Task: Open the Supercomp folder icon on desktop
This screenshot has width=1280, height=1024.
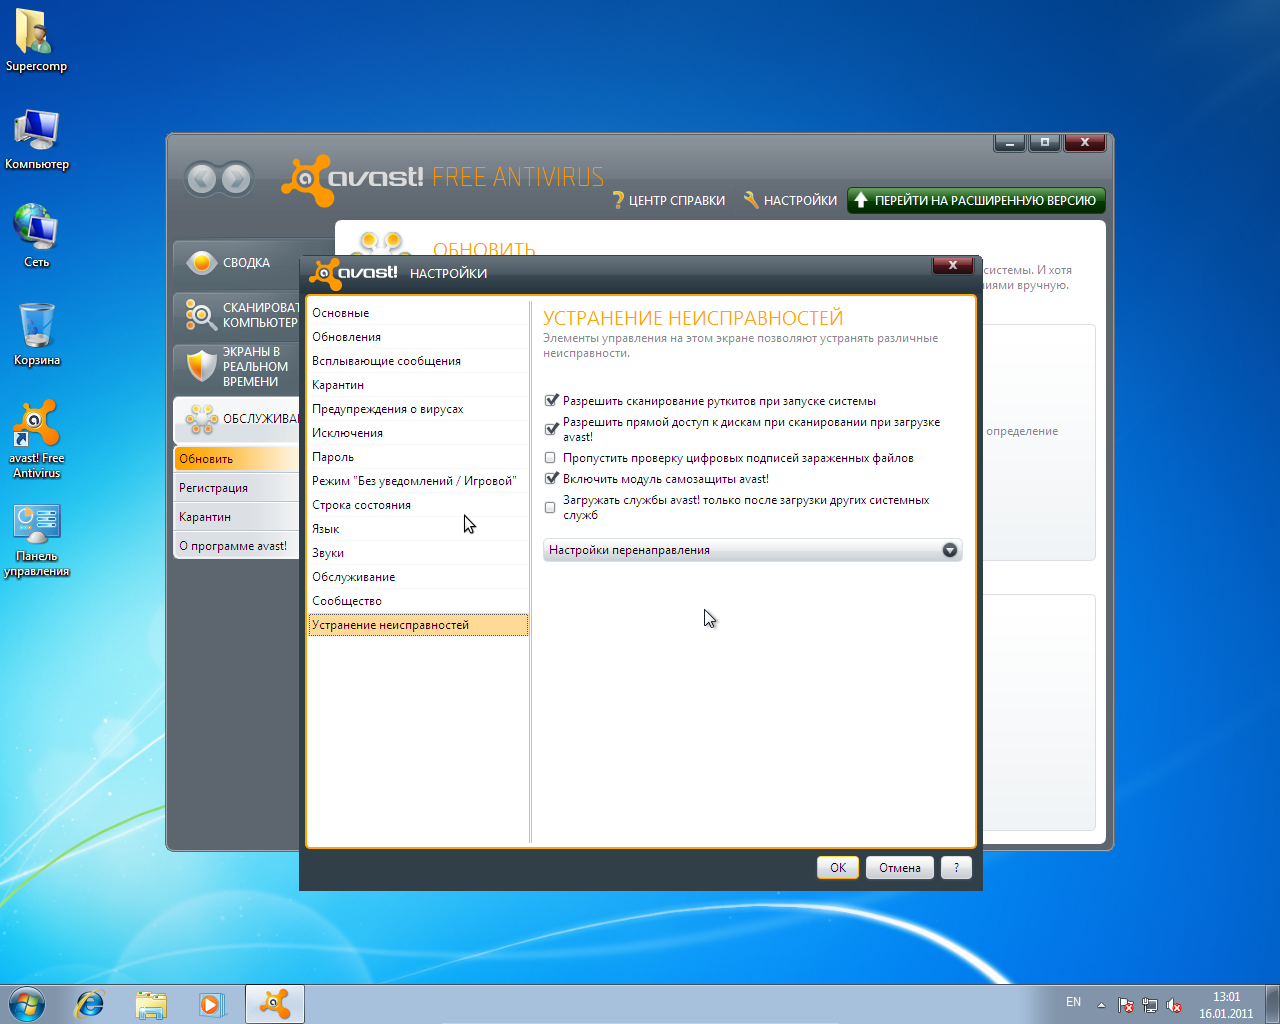Action: point(36,40)
